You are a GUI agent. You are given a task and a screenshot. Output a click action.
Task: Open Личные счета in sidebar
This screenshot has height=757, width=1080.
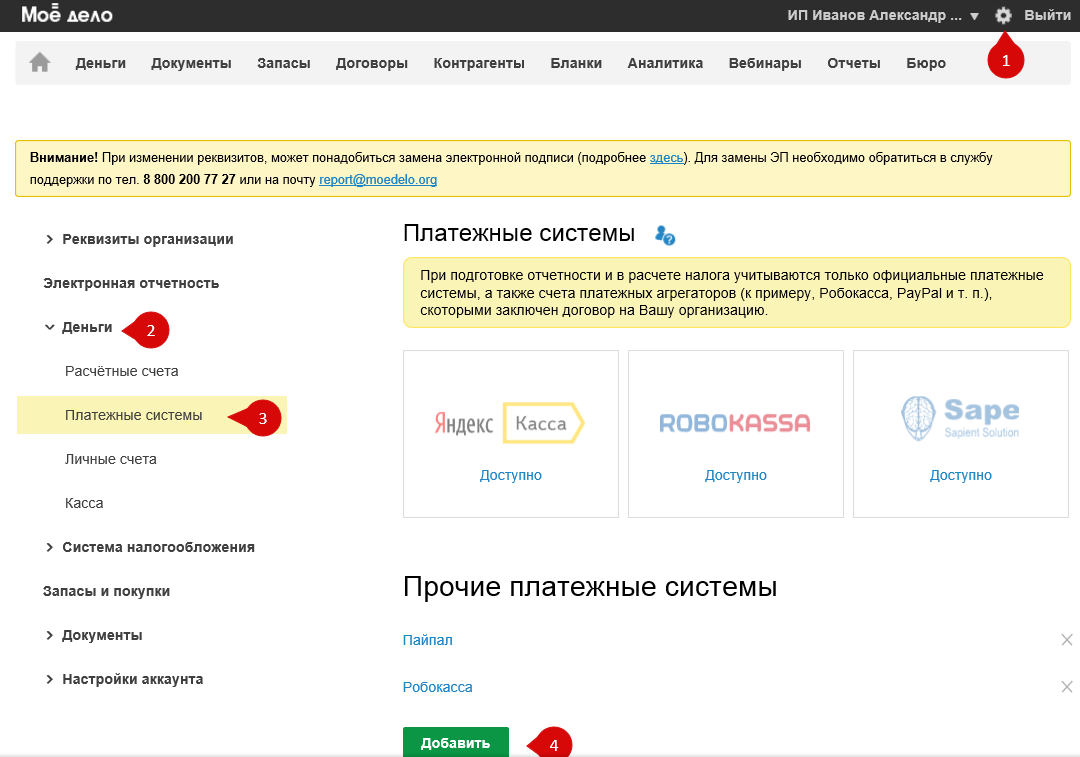[111, 459]
